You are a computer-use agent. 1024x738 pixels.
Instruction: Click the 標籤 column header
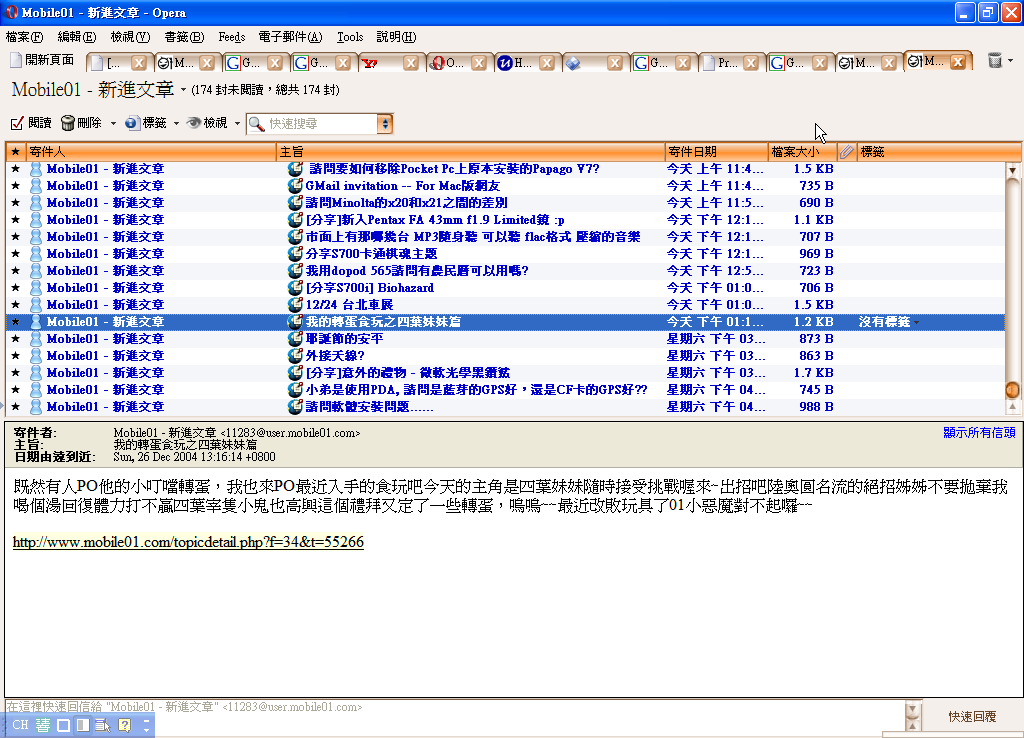[x=938, y=152]
